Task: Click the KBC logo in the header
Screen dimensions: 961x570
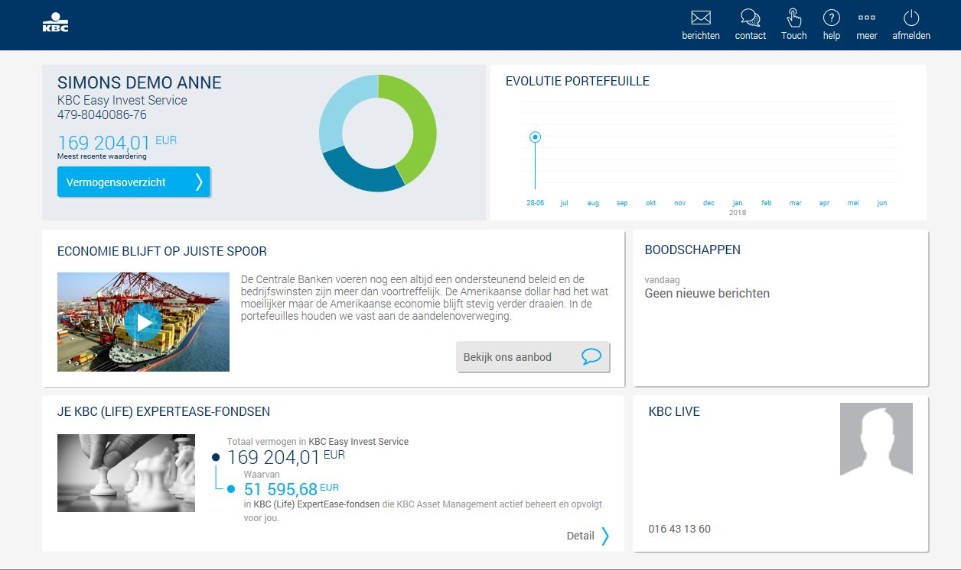Action: click(55, 23)
